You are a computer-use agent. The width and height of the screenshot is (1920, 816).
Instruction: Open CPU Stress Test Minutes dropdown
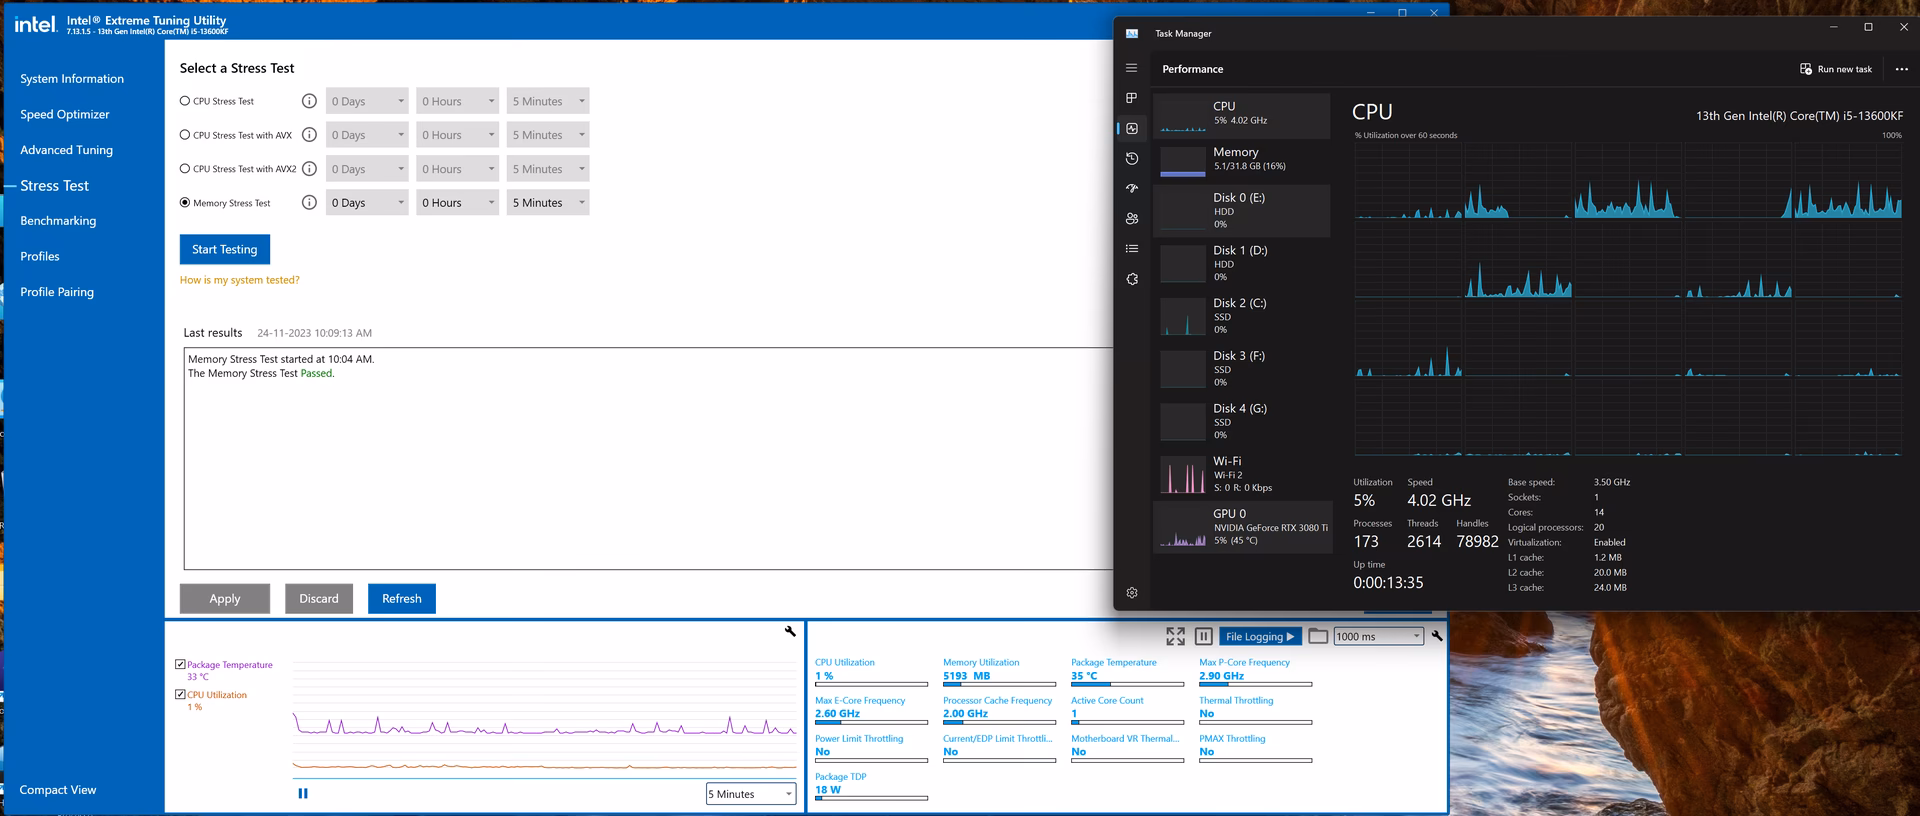click(x=547, y=101)
